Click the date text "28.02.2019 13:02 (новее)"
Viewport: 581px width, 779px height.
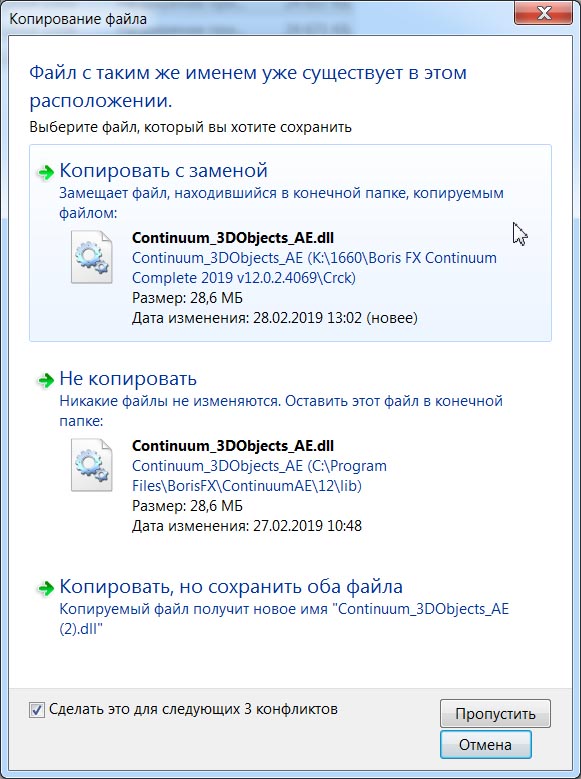(335, 317)
